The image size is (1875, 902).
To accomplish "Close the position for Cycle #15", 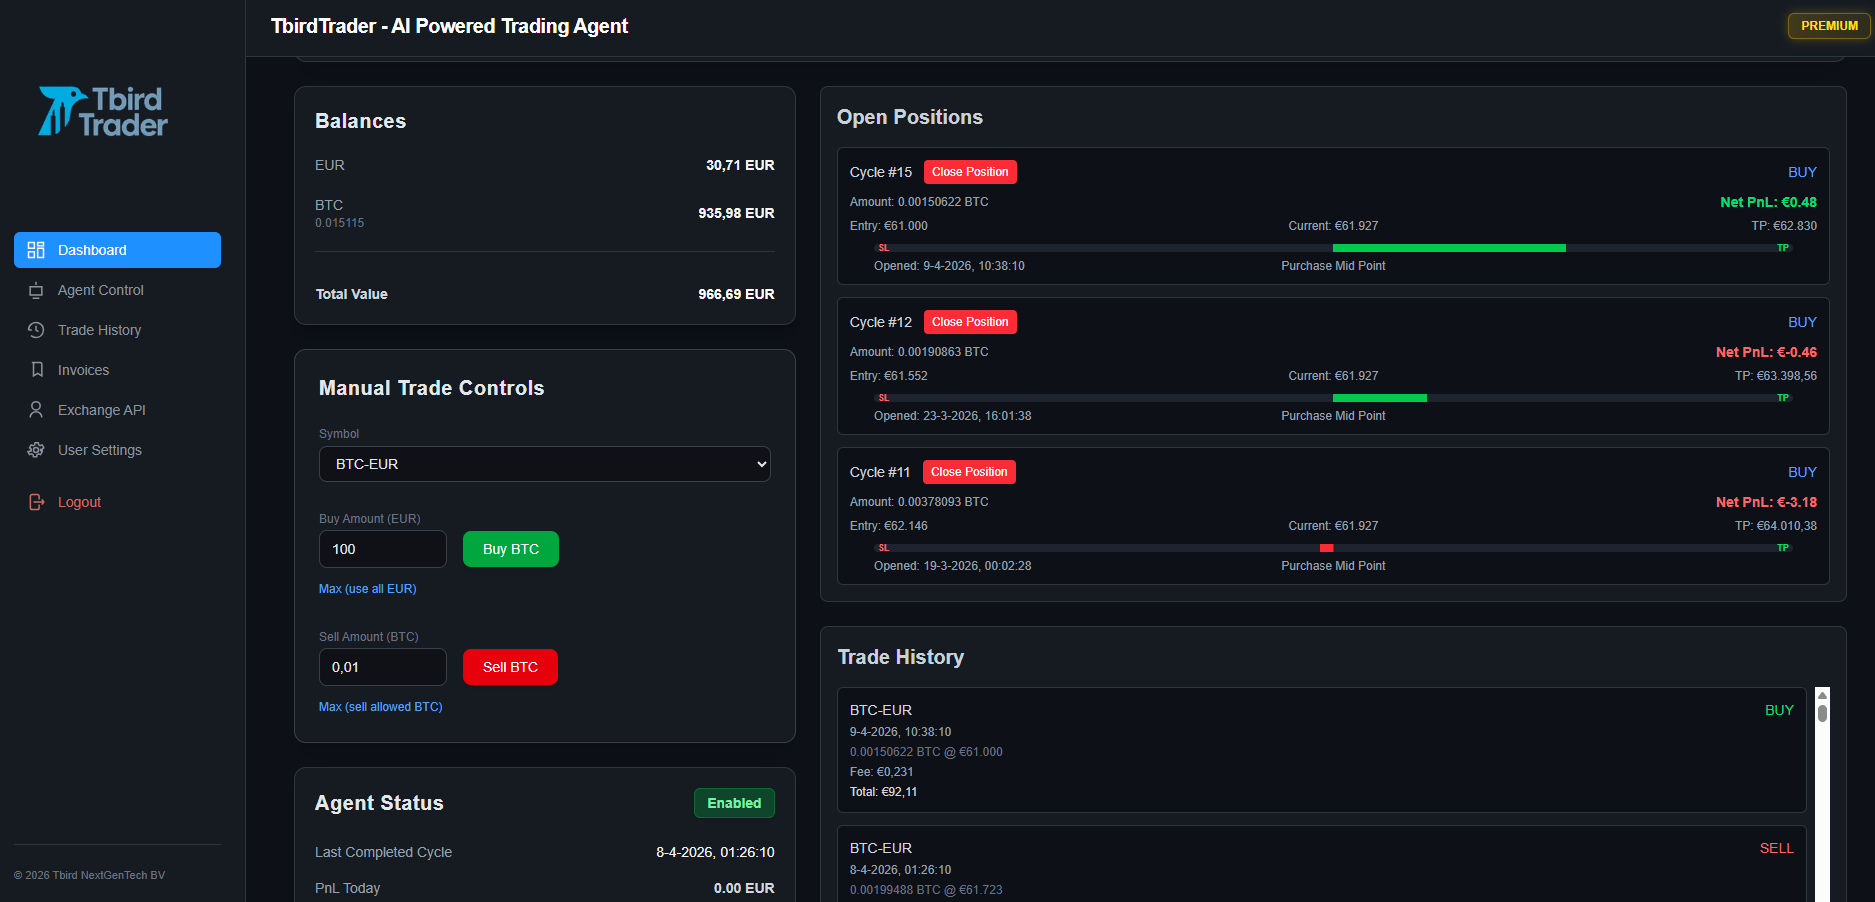I will tap(970, 172).
